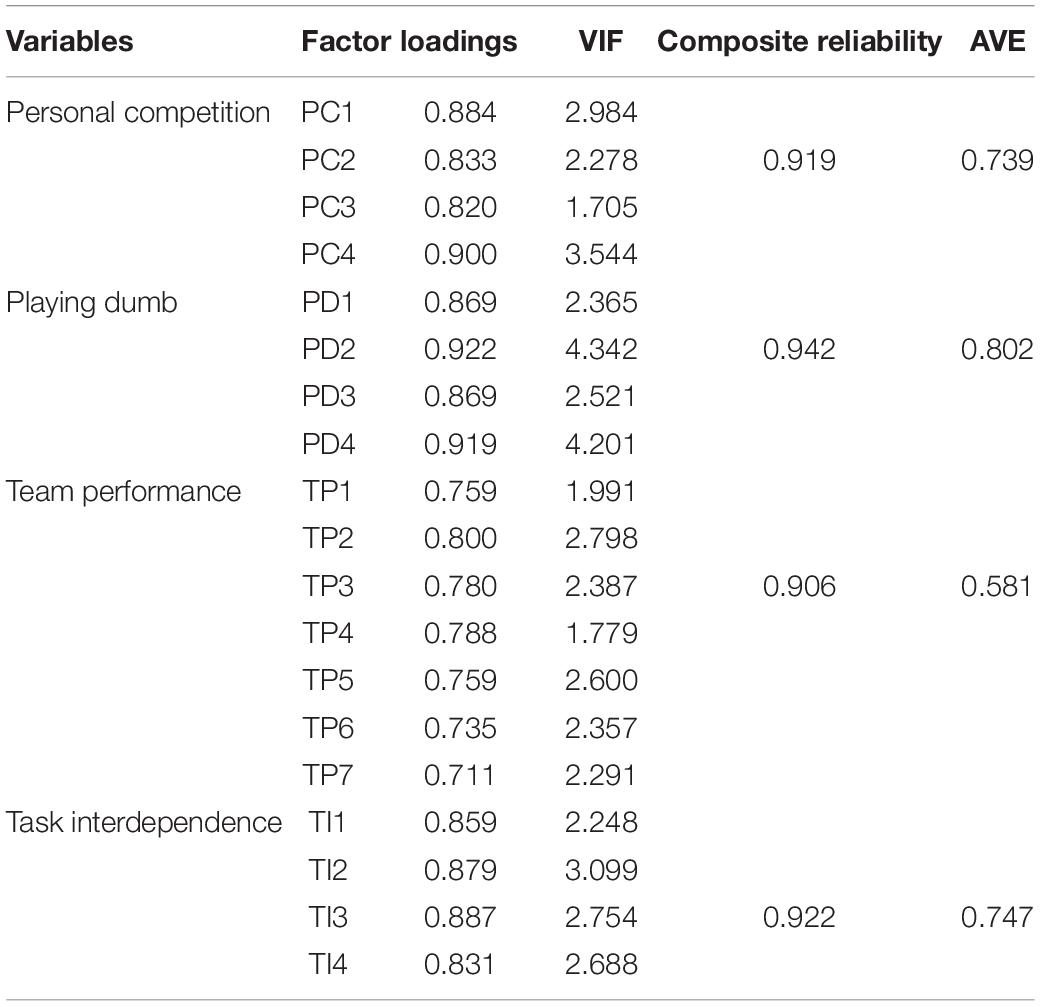Click TI3 factor loading 0.887
The width and height of the screenshot is (1040, 1006).
click(x=460, y=917)
